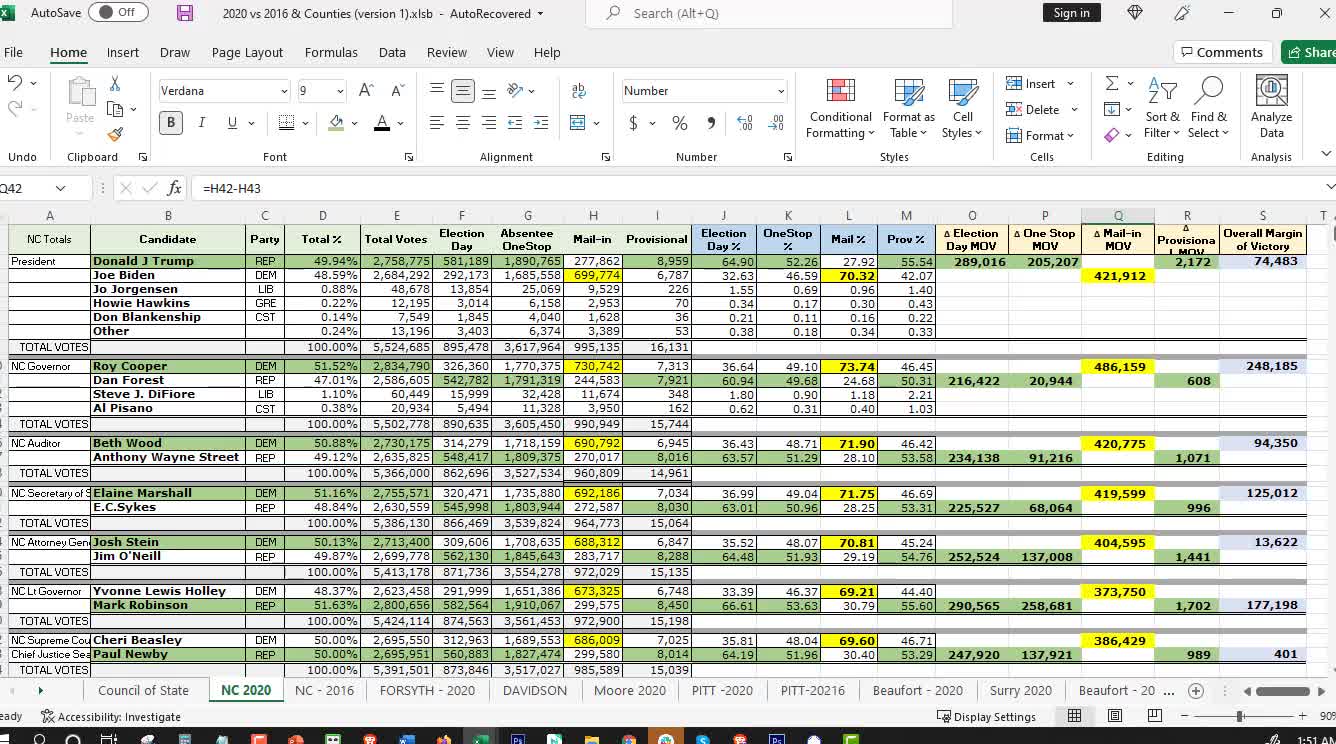Expand the Cell Styles menu
Screen dimensions: 1336x744
click(x=963, y=108)
